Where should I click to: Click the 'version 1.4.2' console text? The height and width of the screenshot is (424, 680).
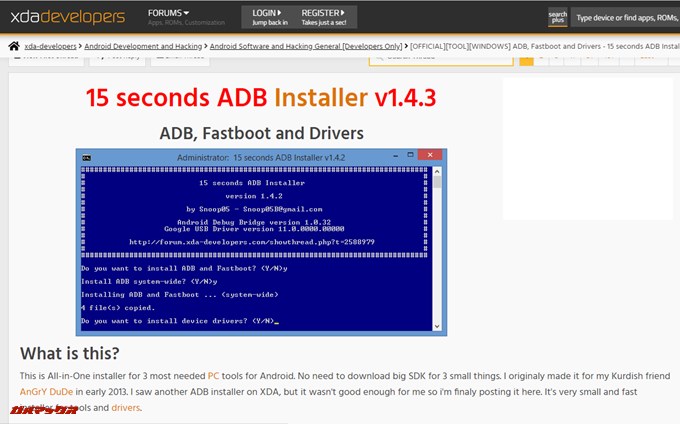(254, 196)
